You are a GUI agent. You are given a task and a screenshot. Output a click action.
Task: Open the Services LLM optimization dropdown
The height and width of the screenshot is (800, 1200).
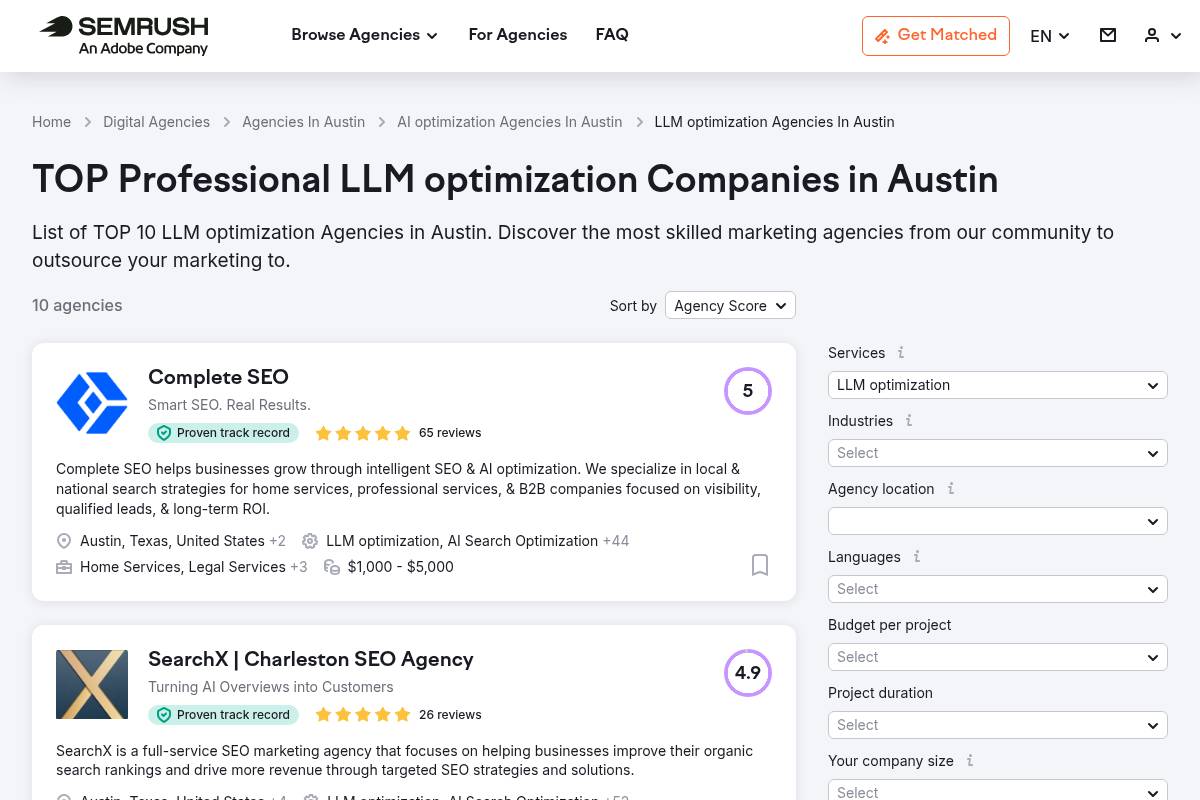(998, 385)
